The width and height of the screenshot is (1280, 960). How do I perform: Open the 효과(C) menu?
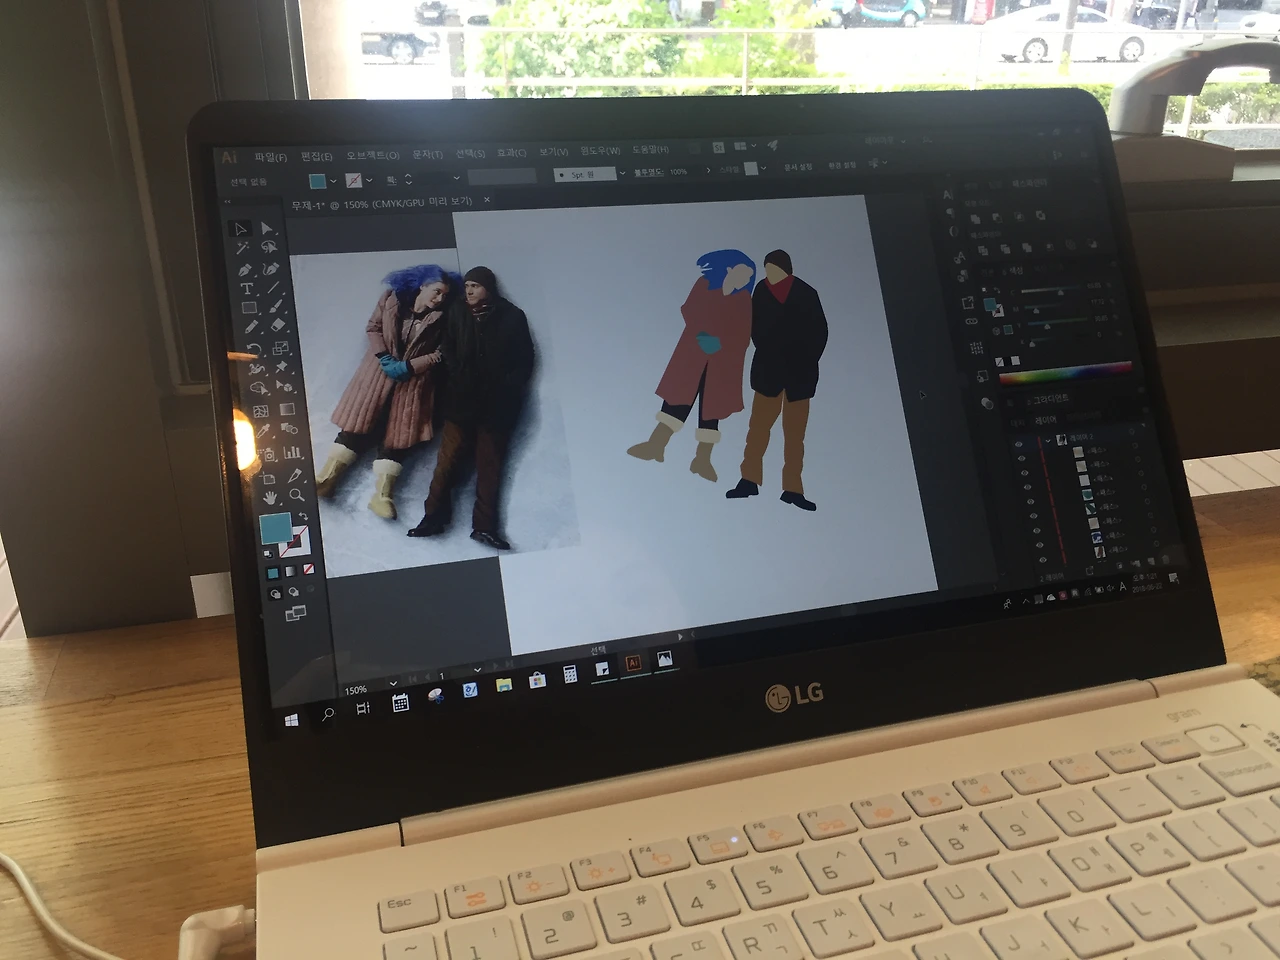[x=511, y=152]
